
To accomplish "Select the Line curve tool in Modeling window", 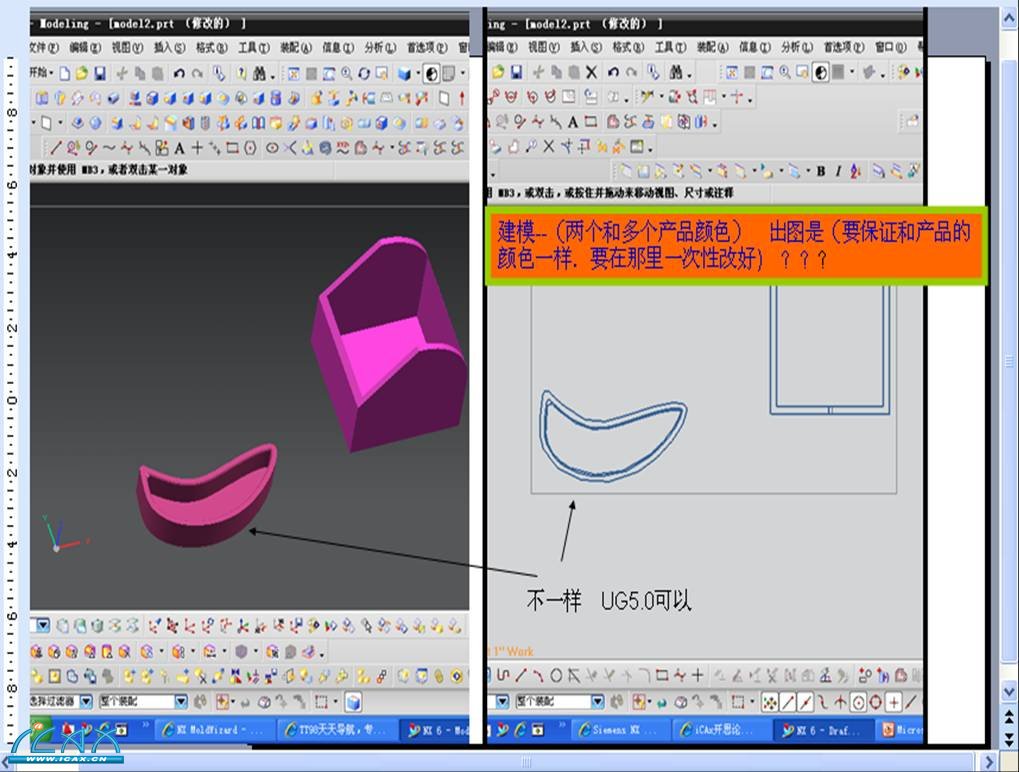I will 56,148.
